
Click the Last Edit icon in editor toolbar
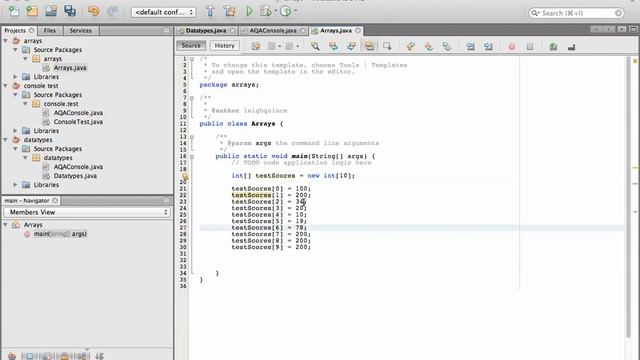(256, 46)
